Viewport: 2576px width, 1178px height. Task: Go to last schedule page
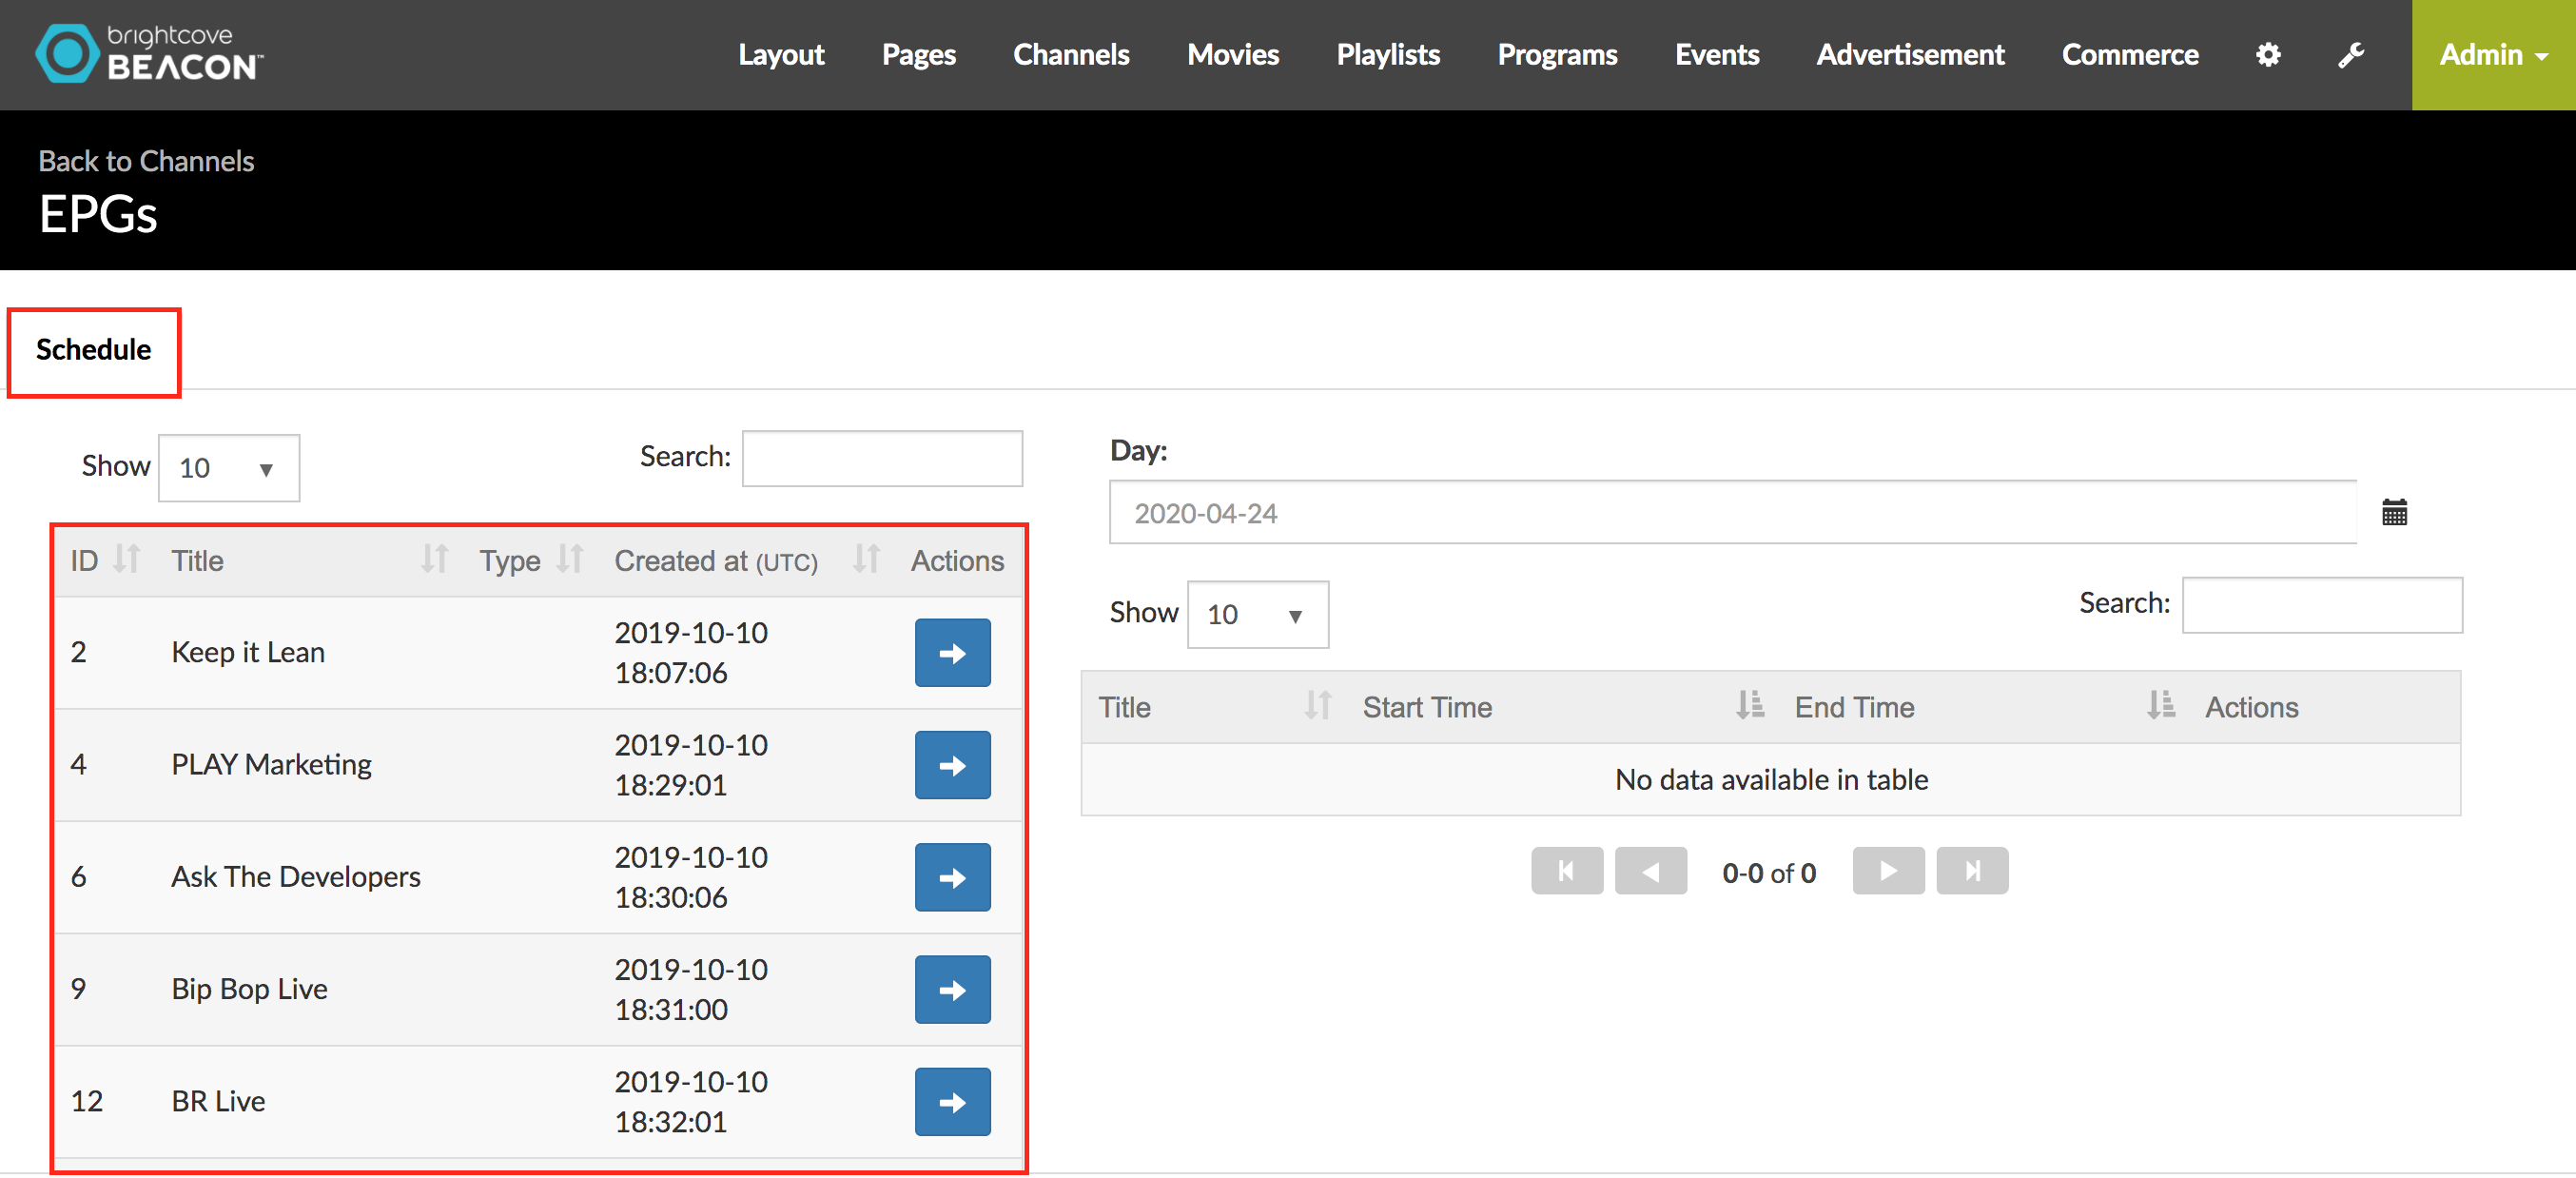point(1972,871)
